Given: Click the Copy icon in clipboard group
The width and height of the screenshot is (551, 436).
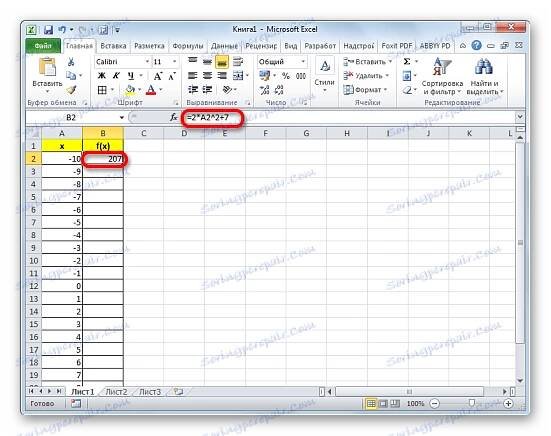Looking at the screenshot, I should [71, 75].
